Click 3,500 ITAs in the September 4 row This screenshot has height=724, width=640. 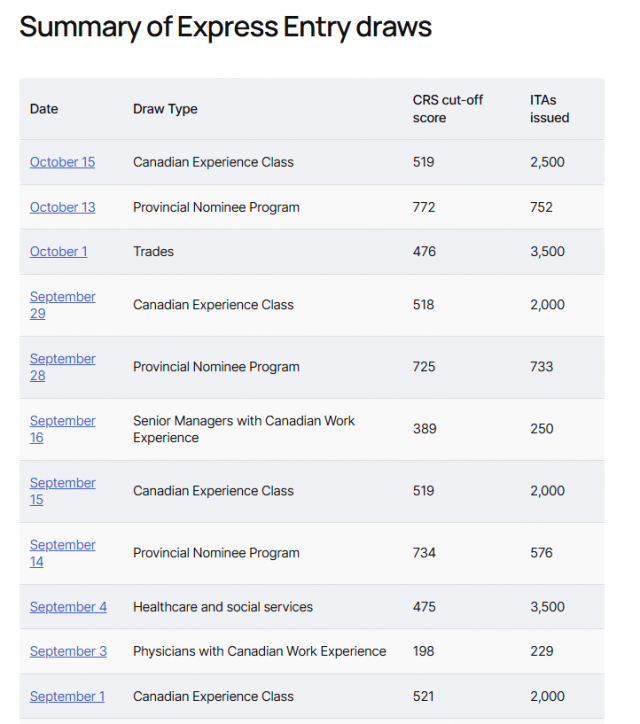pyautogui.click(x=547, y=607)
